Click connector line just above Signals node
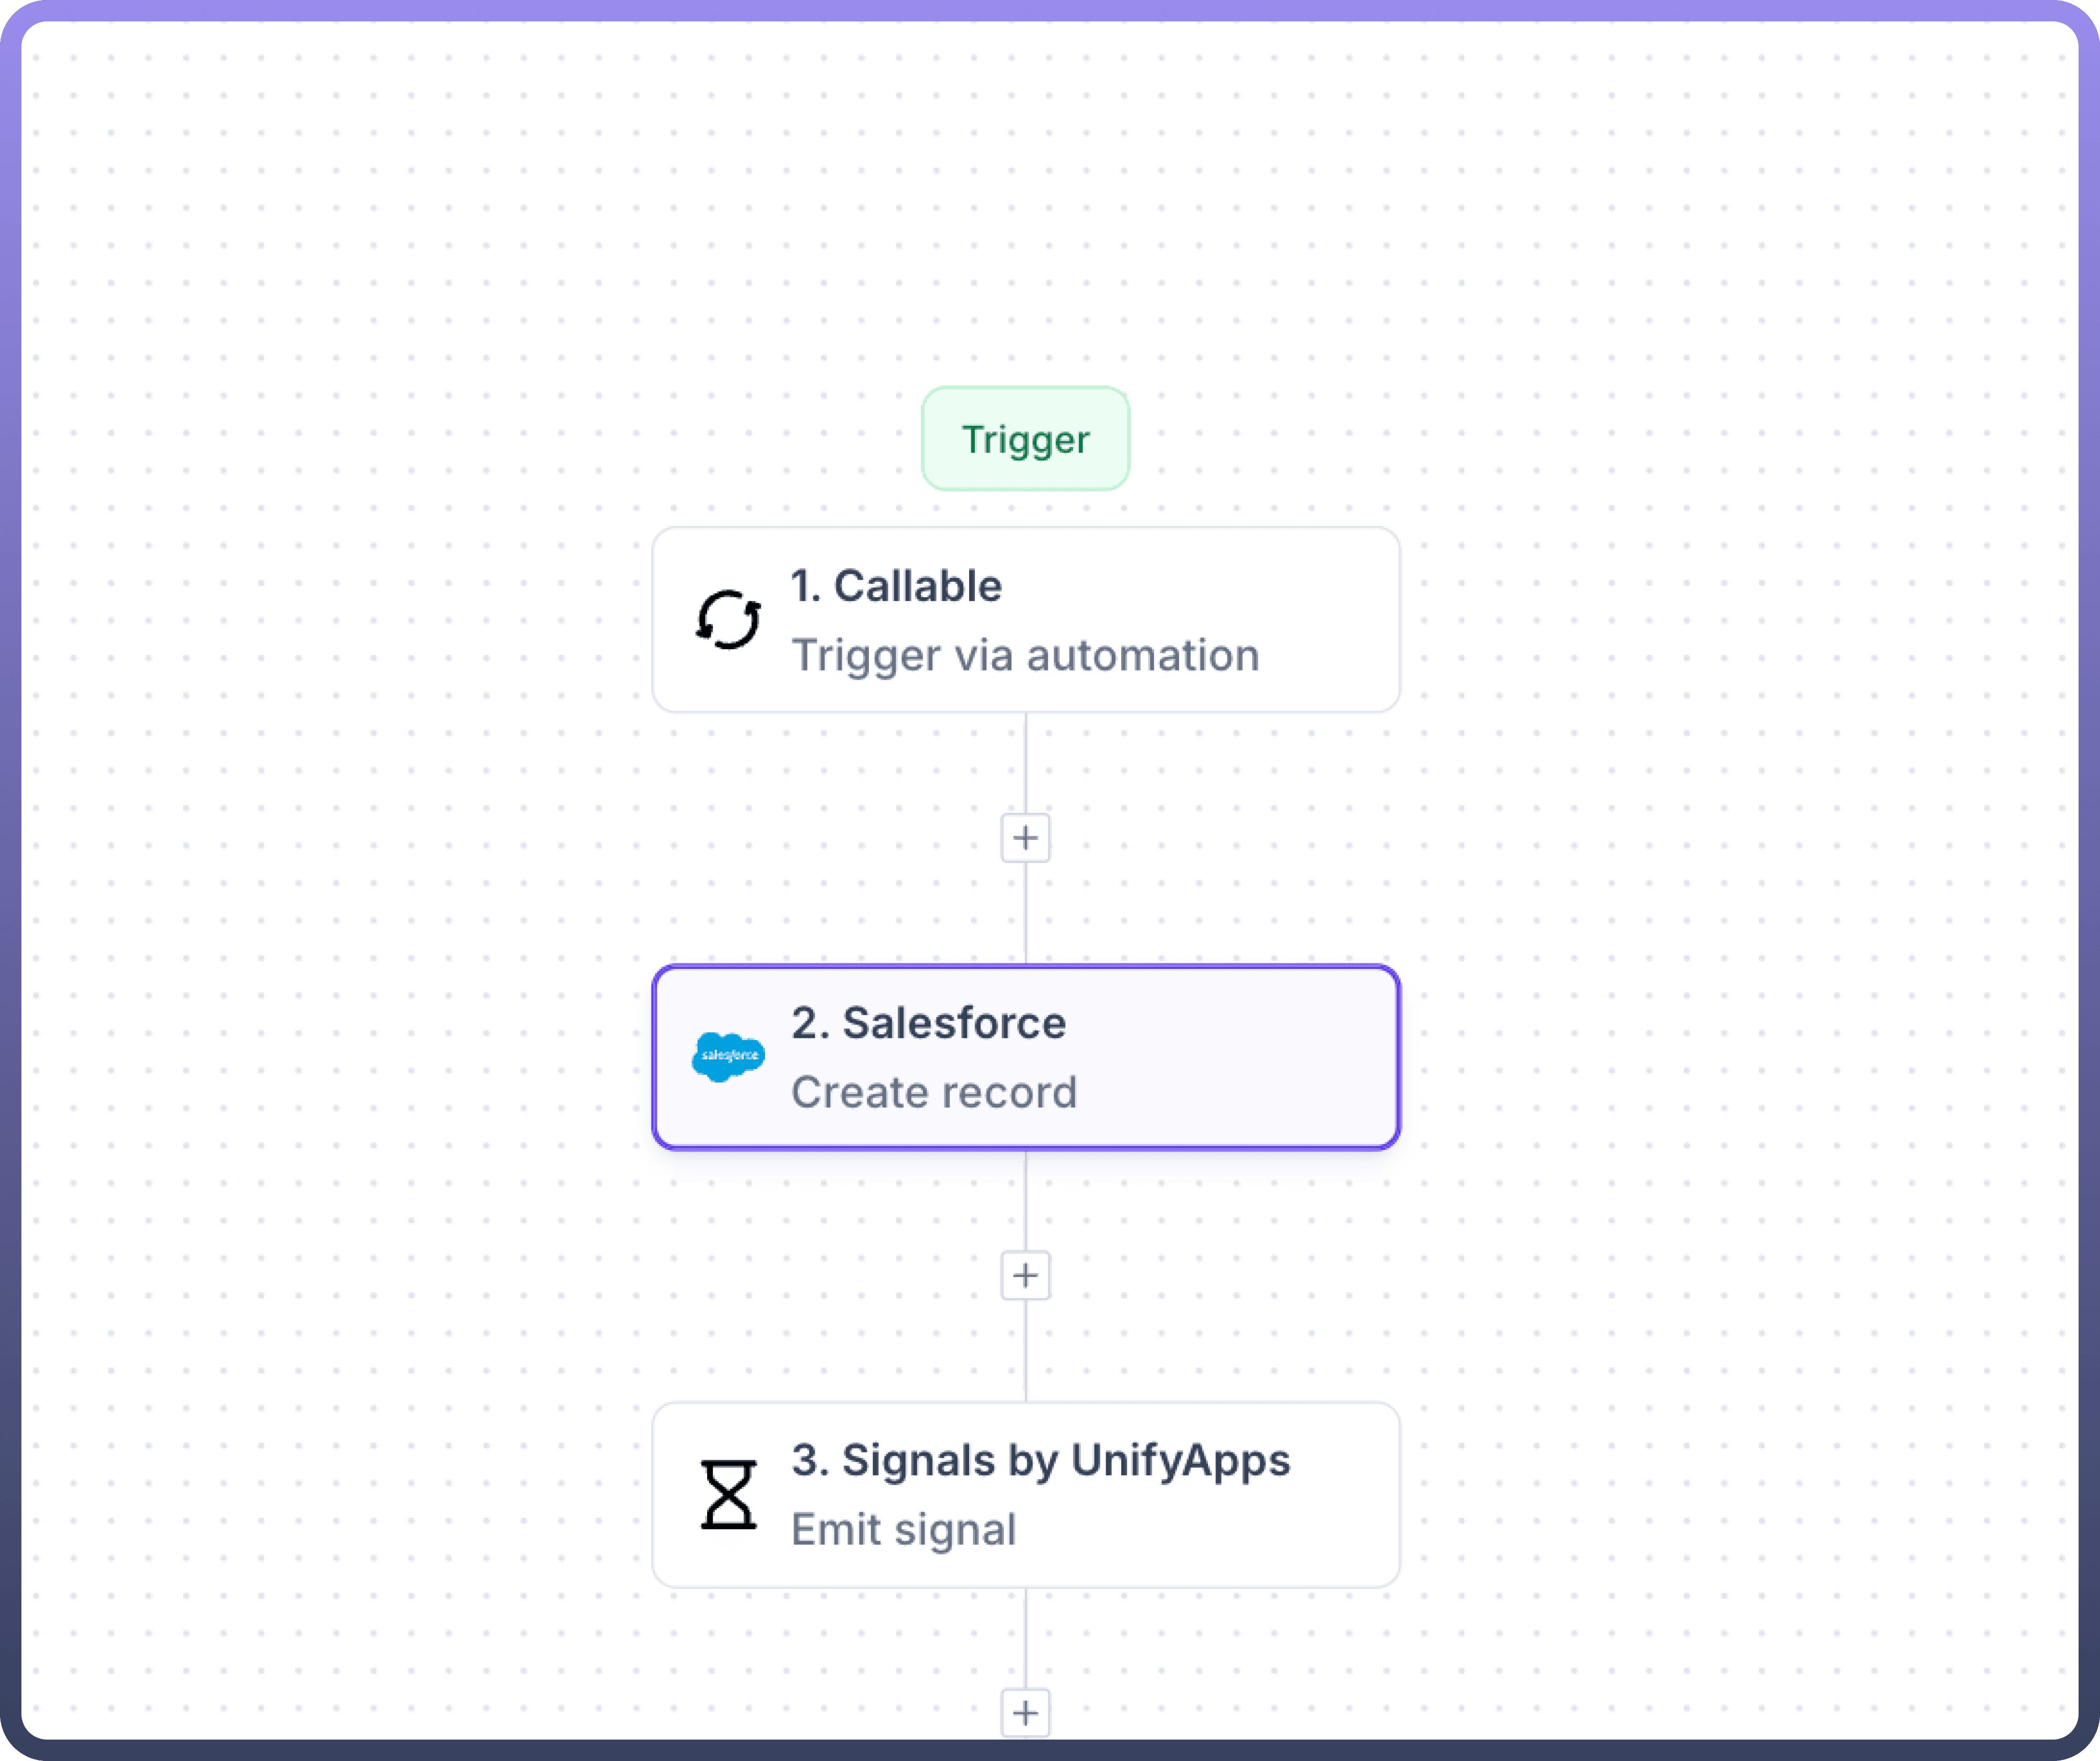Screen dimensions: 2100x1761 (x=1026, y=1360)
